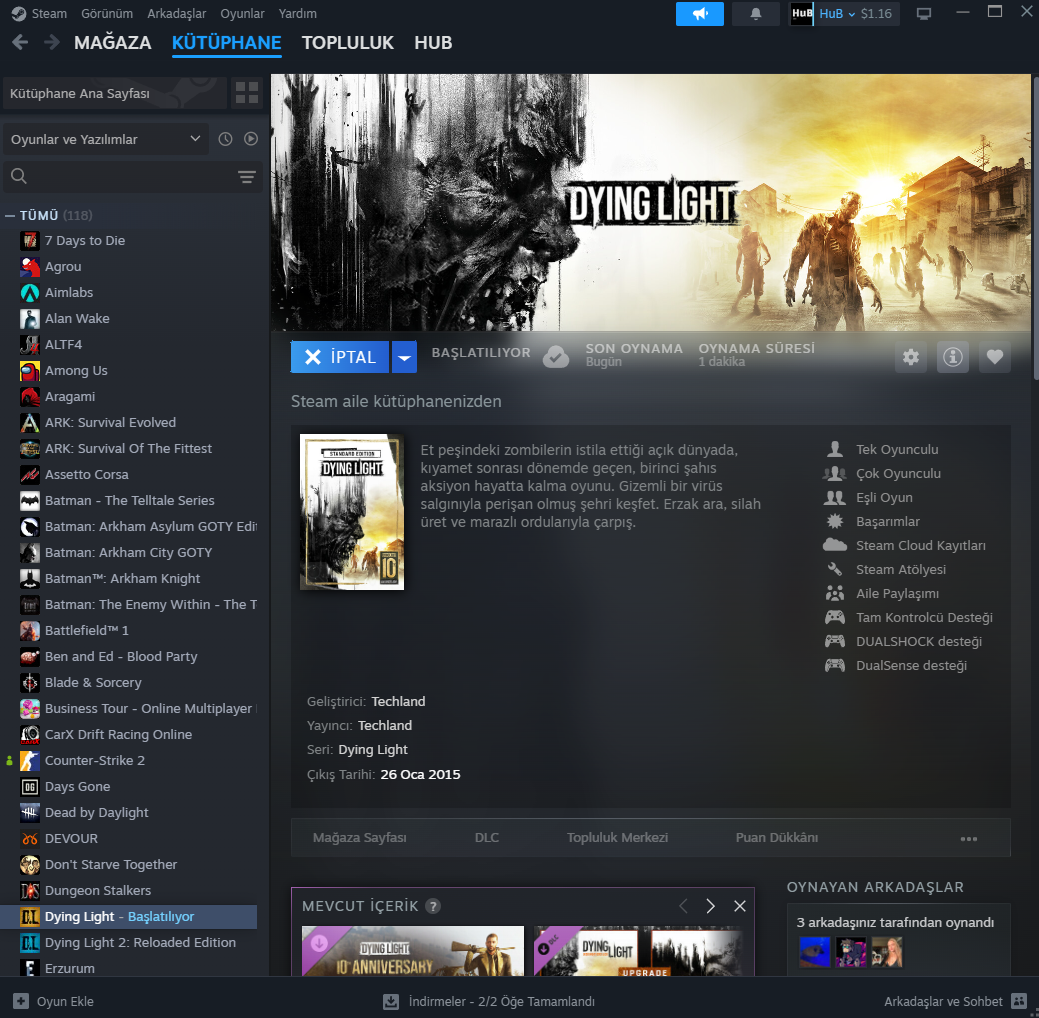Open the Yardım menu
This screenshot has width=1039, height=1018.
click(298, 13)
